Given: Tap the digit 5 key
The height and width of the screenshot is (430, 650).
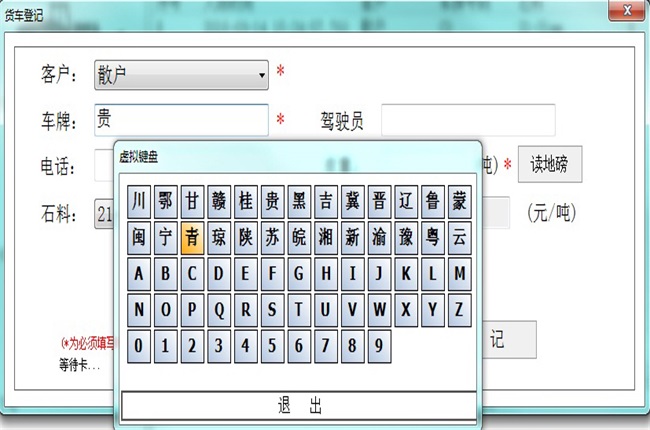Looking at the screenshot, I should (x=270, y=346).
